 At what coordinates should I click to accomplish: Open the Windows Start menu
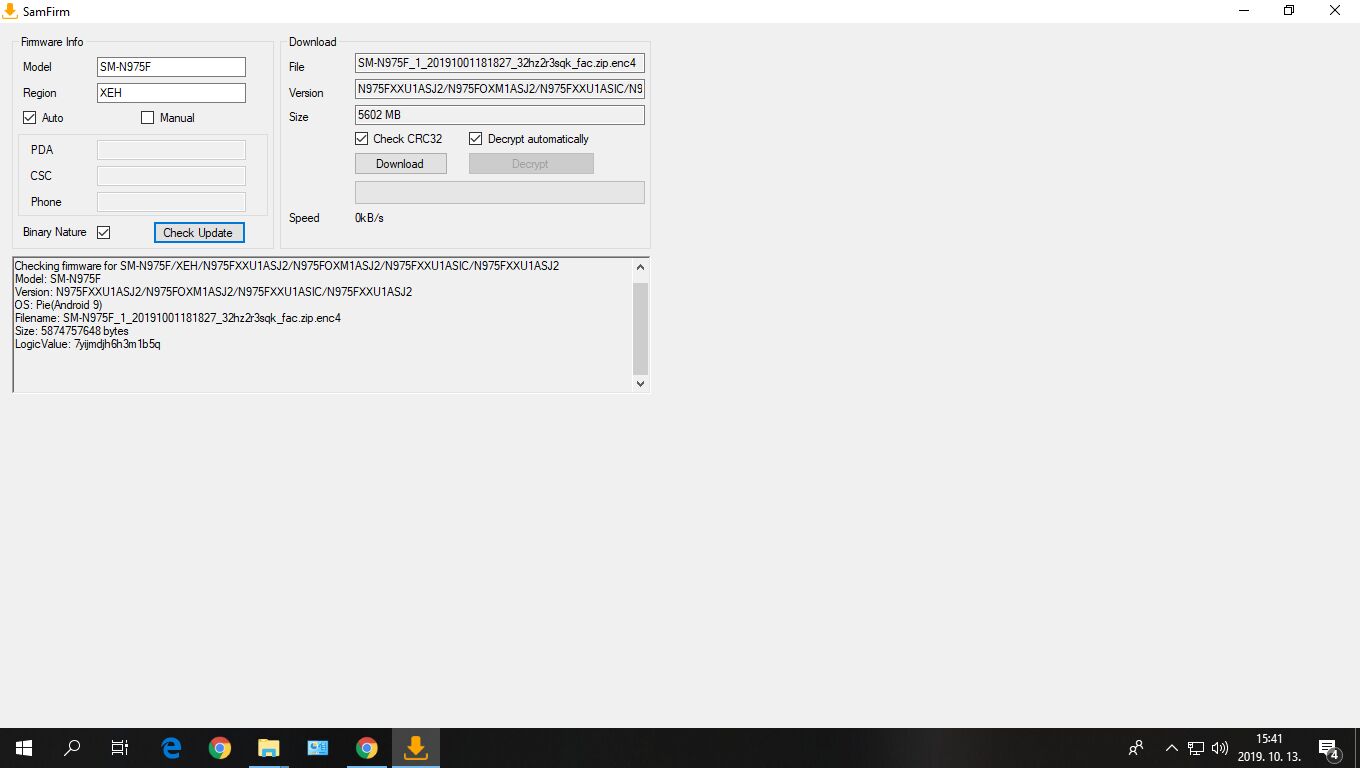23,748
